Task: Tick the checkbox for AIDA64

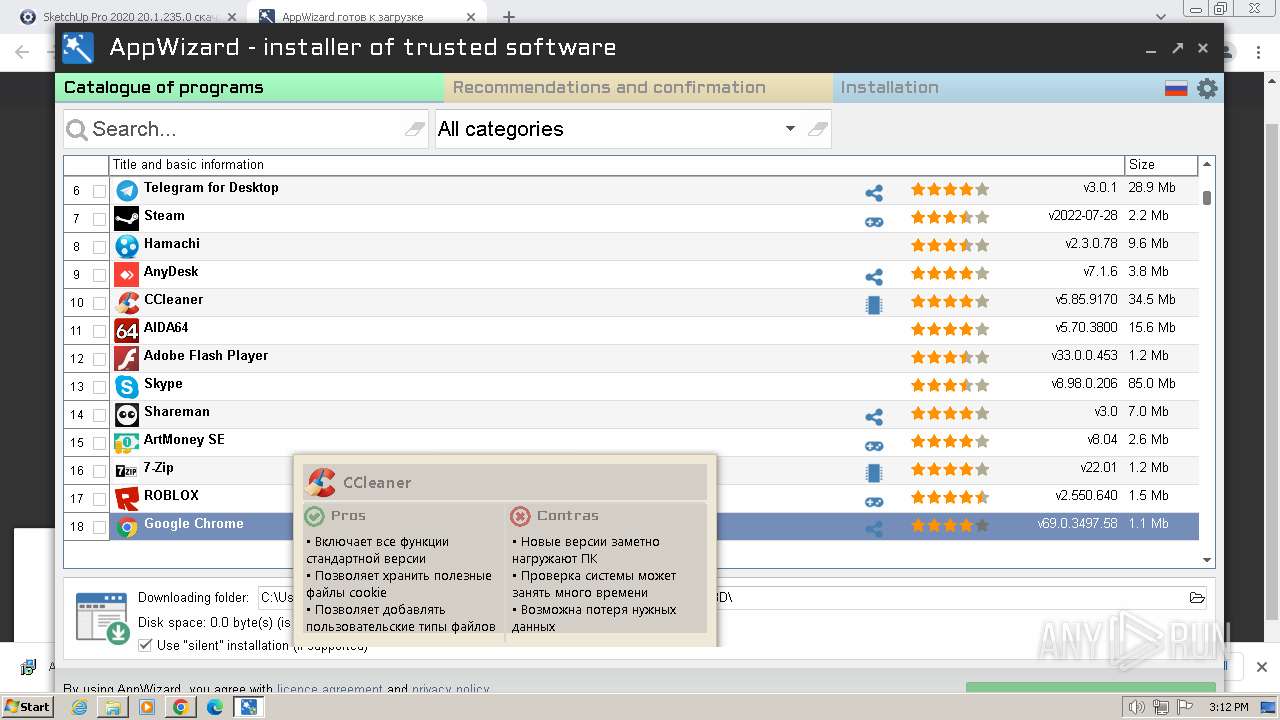Action: (99, 331)
